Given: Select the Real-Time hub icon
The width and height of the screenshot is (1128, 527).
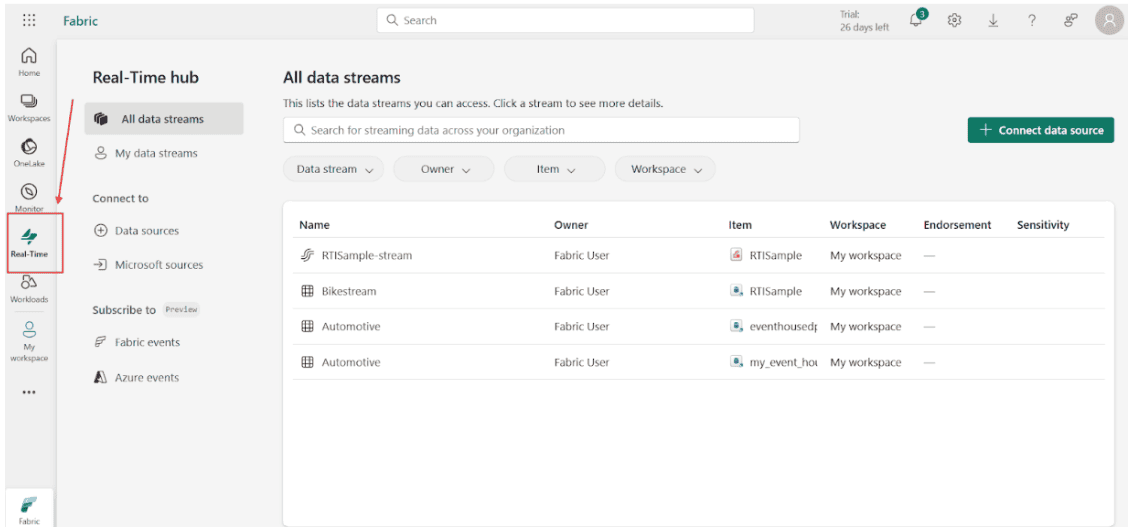Looking at the screenshot, I should [29, 242].
